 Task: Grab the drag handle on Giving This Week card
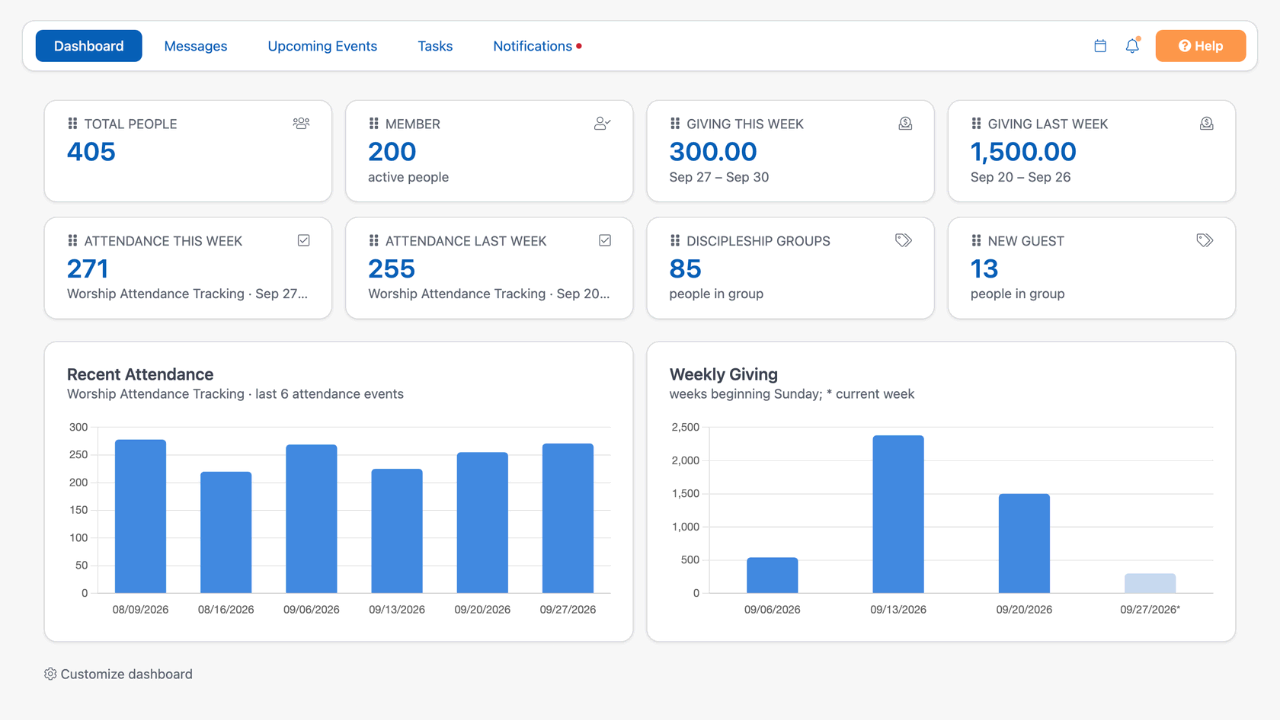pos(675,124)
